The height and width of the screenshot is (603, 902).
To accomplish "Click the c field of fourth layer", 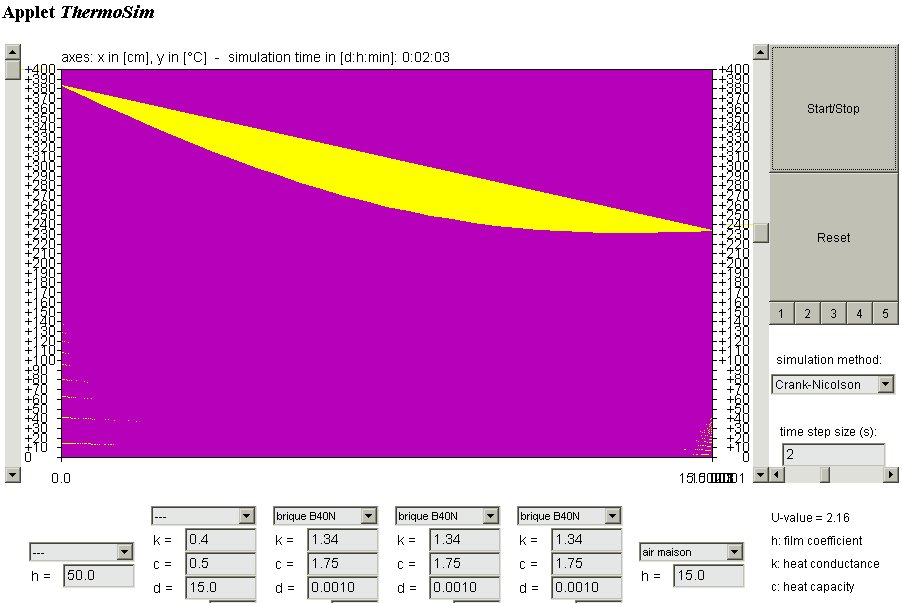I will pos(586,563).
